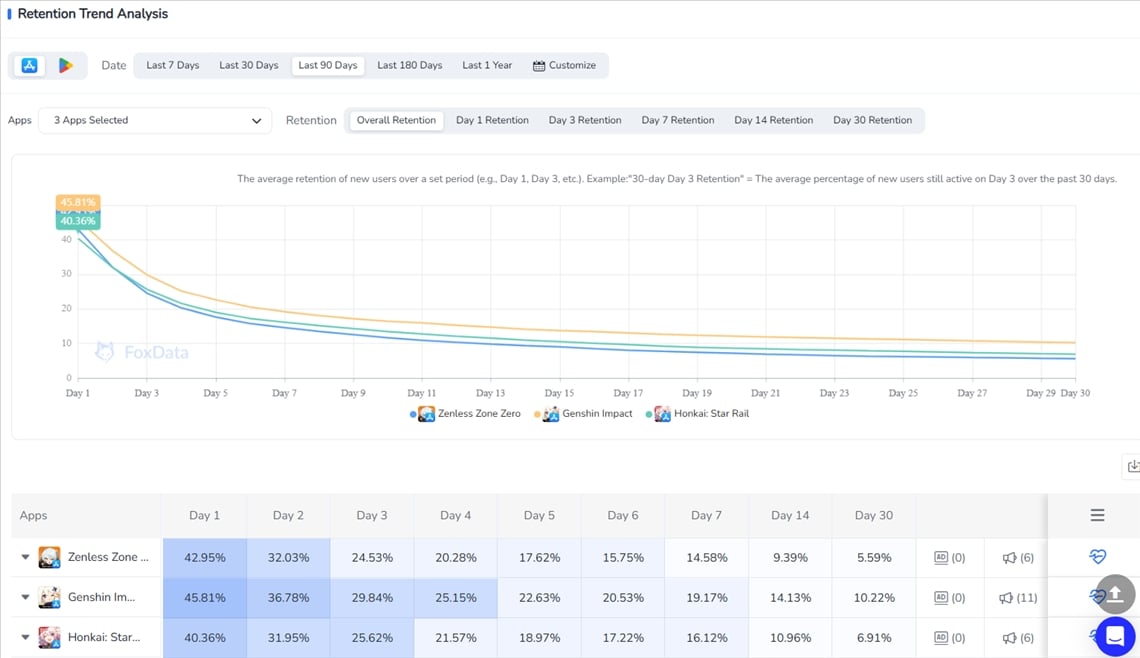
Task: Click the heart monitor icon for Zenless Zone Zero
Action: (x=1097, y=557)
